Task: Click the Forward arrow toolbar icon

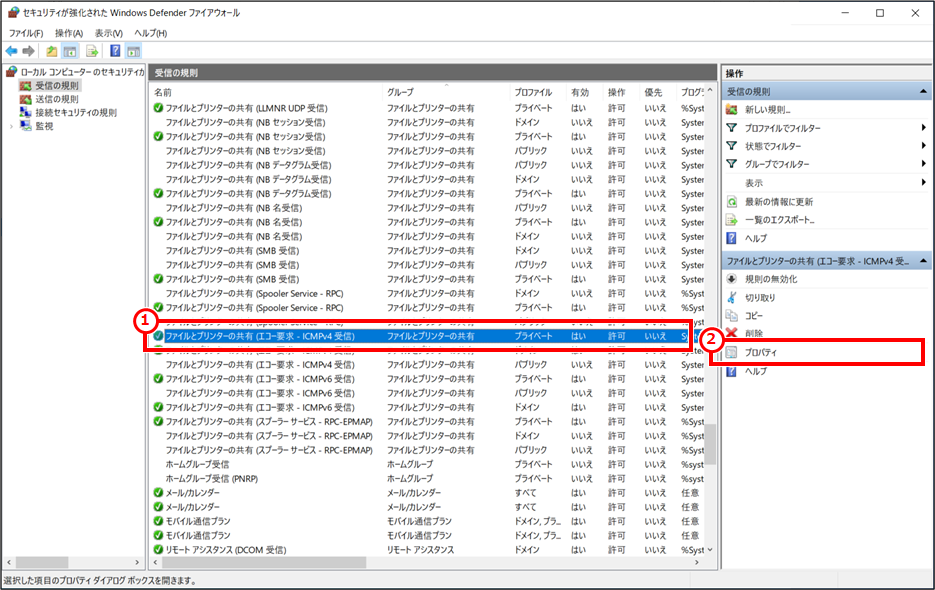Action: [x=29, y=51]
